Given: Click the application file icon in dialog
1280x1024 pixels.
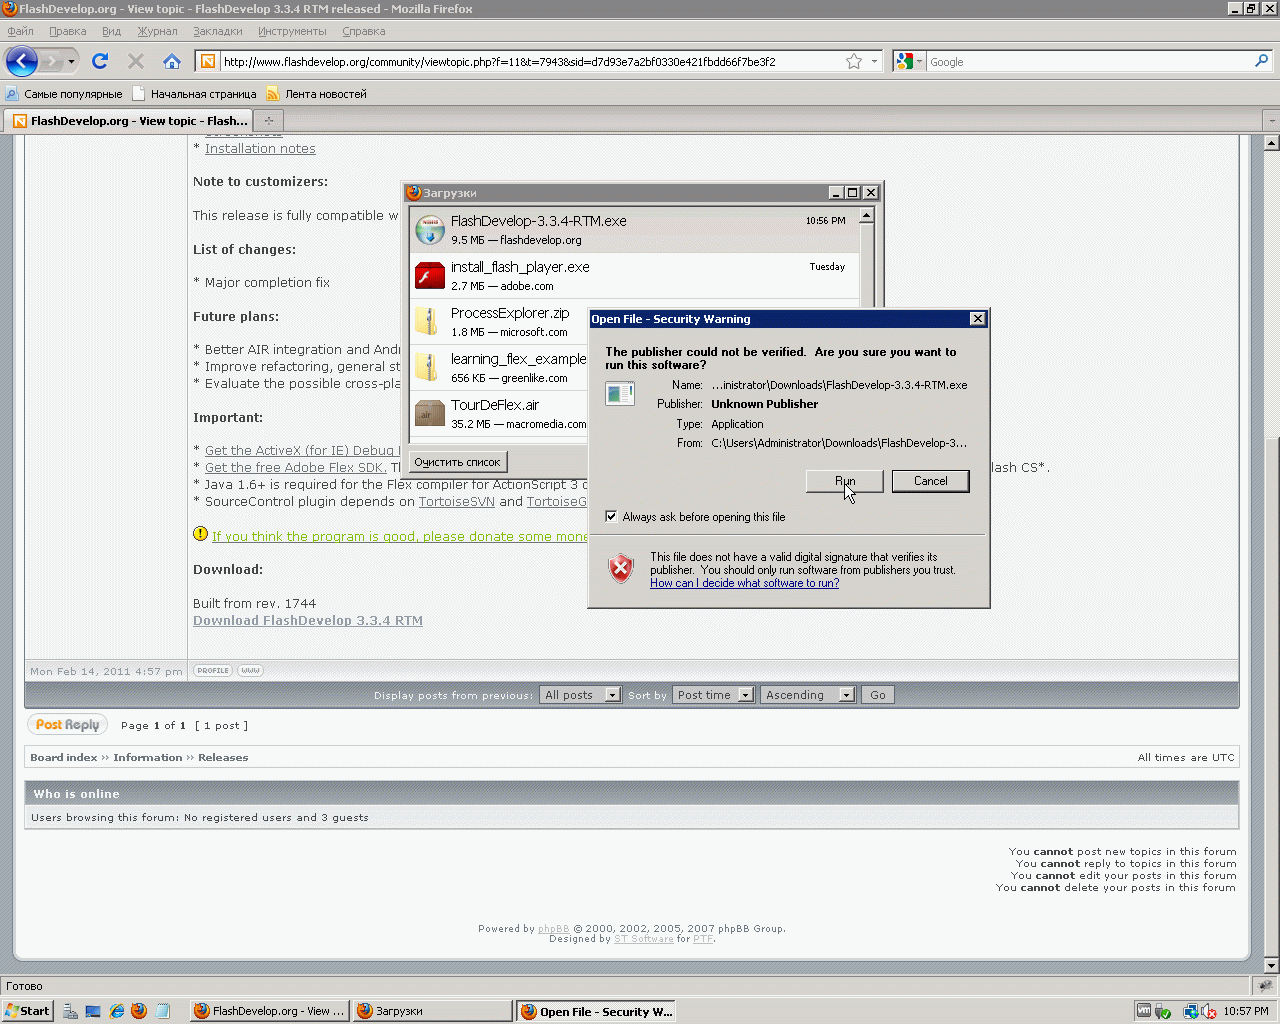Looking at the screenshot, I should [x=620, y=394].
